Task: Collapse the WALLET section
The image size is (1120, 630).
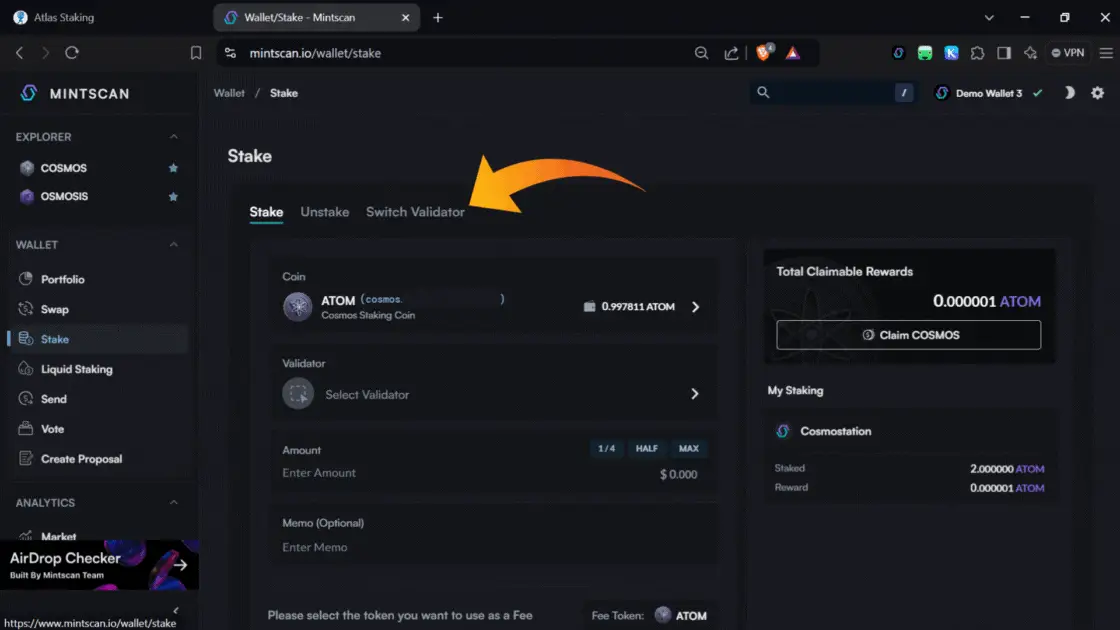Action: (x=173, y=245)
